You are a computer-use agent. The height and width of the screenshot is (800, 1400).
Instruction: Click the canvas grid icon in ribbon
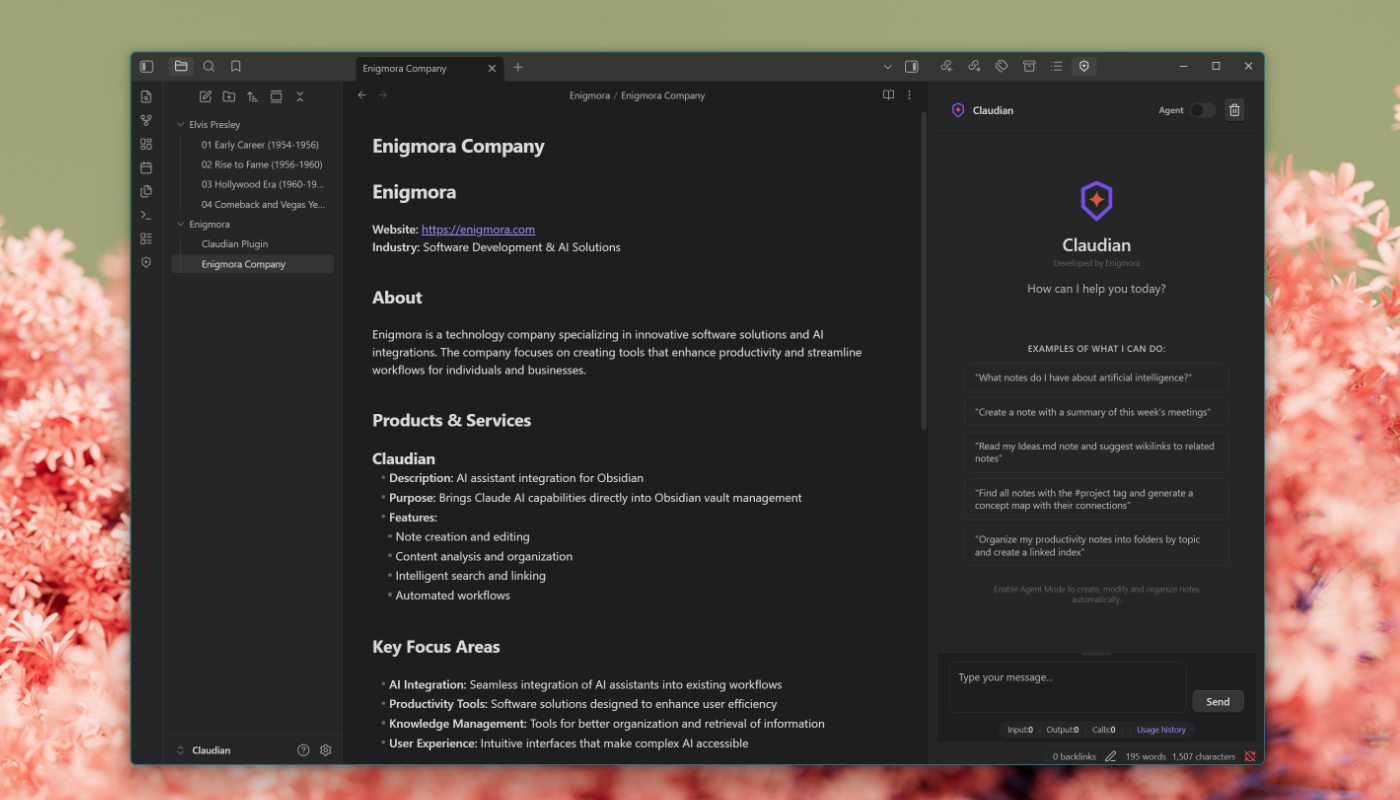tap(146, 144)
